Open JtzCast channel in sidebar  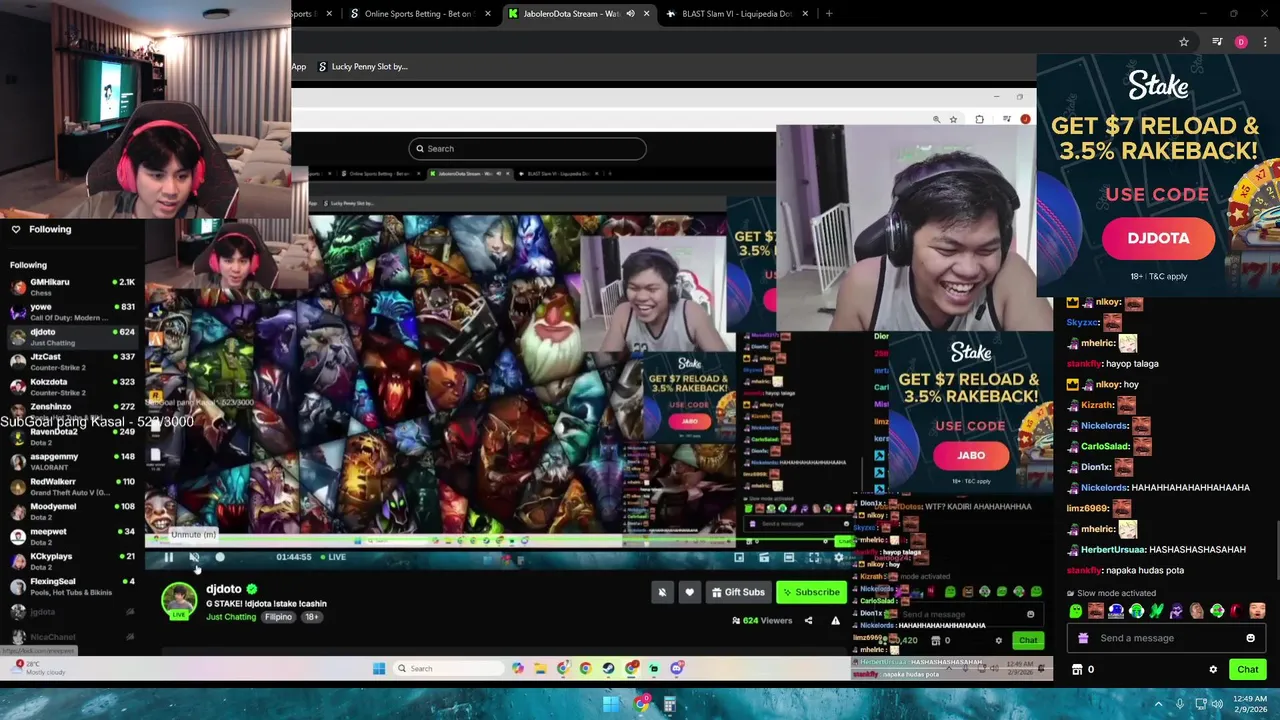tap(72, 361)
